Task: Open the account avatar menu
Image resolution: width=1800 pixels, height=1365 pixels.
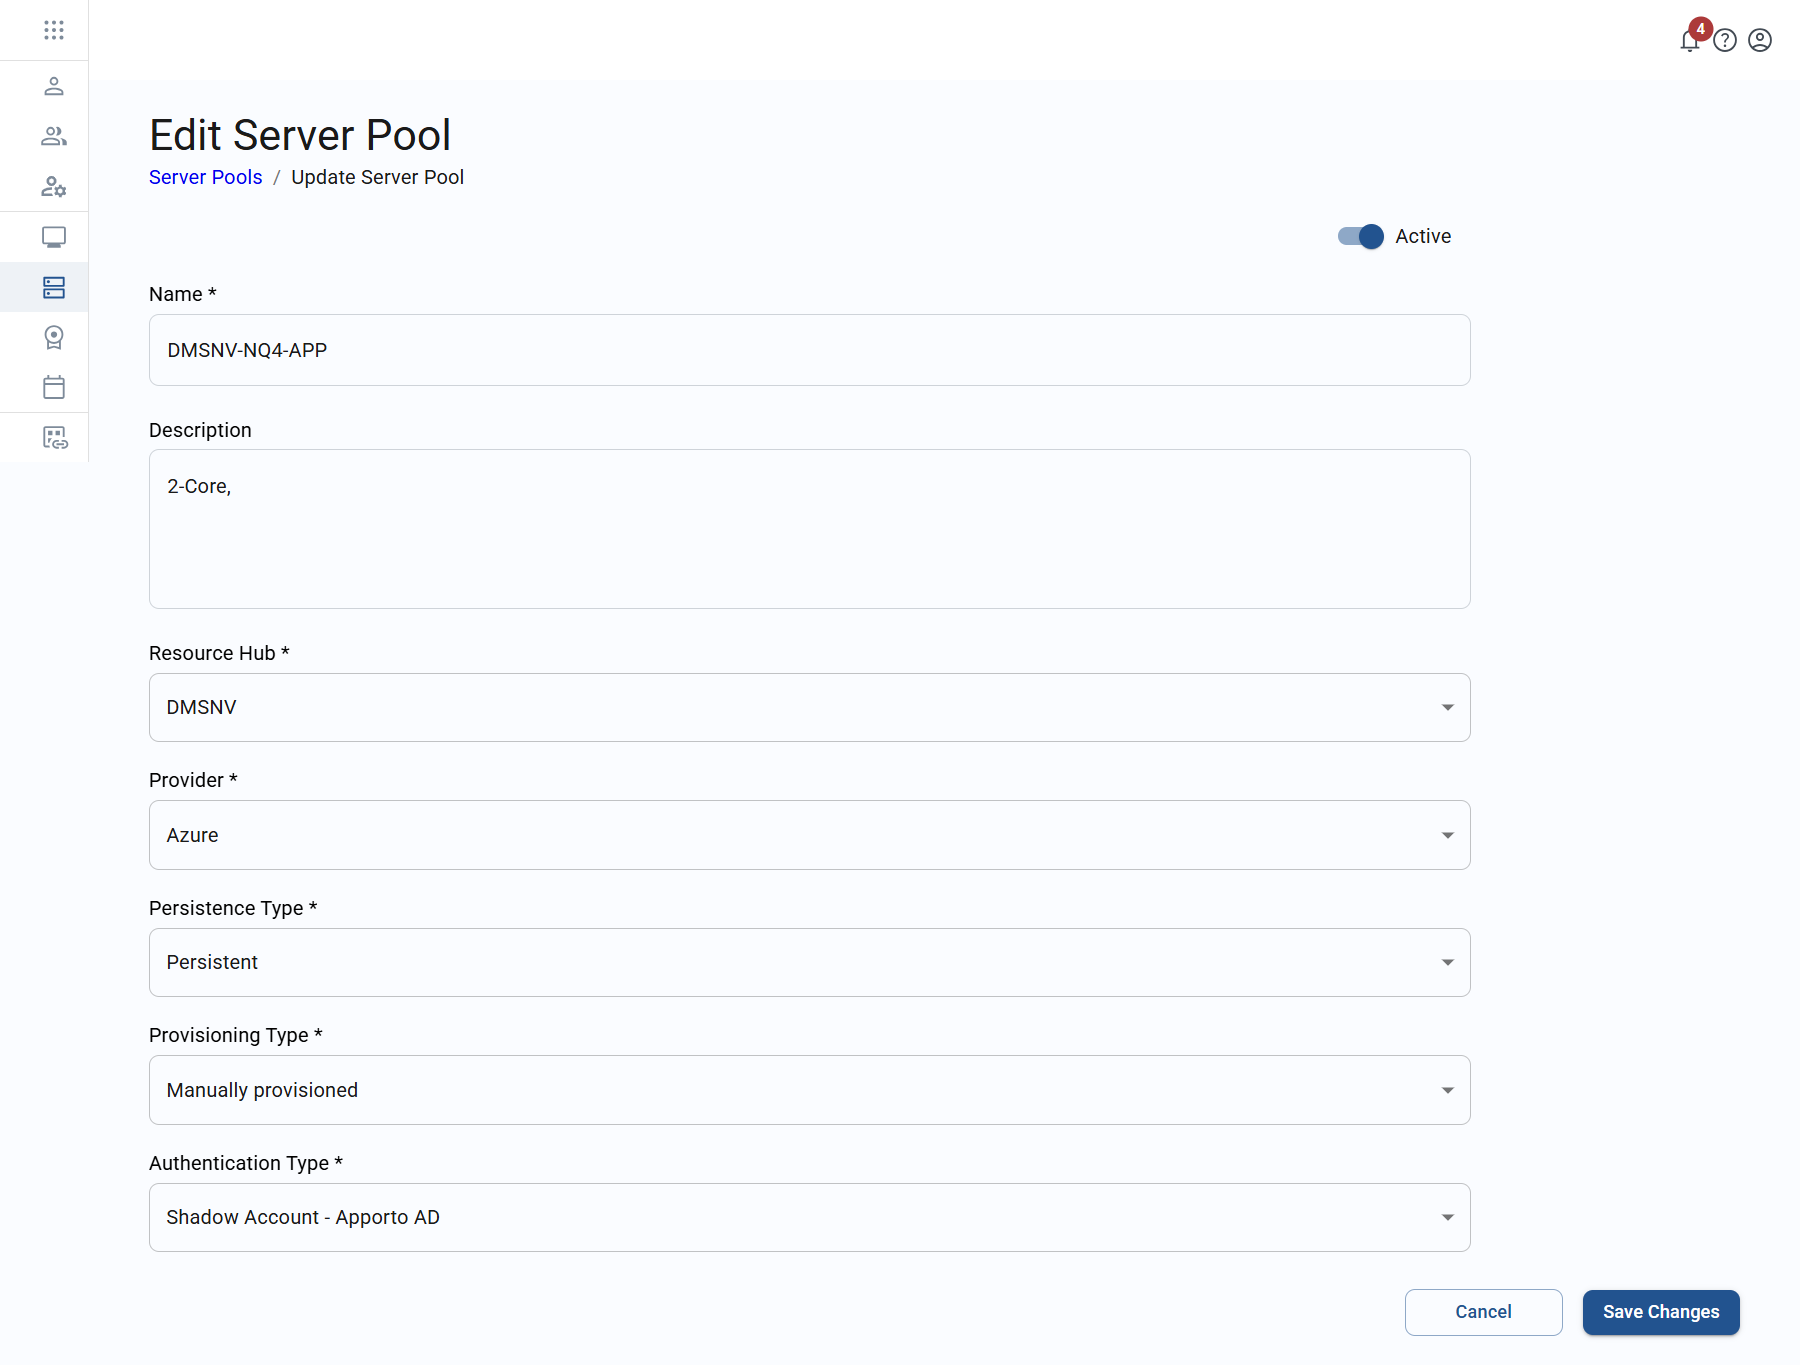Action: (1760, 40)
